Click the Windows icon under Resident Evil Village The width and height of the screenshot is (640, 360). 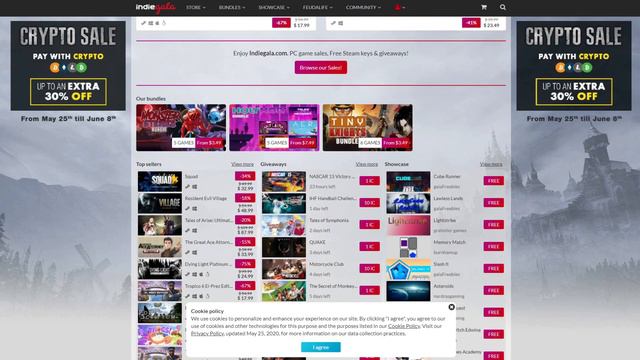195,209
